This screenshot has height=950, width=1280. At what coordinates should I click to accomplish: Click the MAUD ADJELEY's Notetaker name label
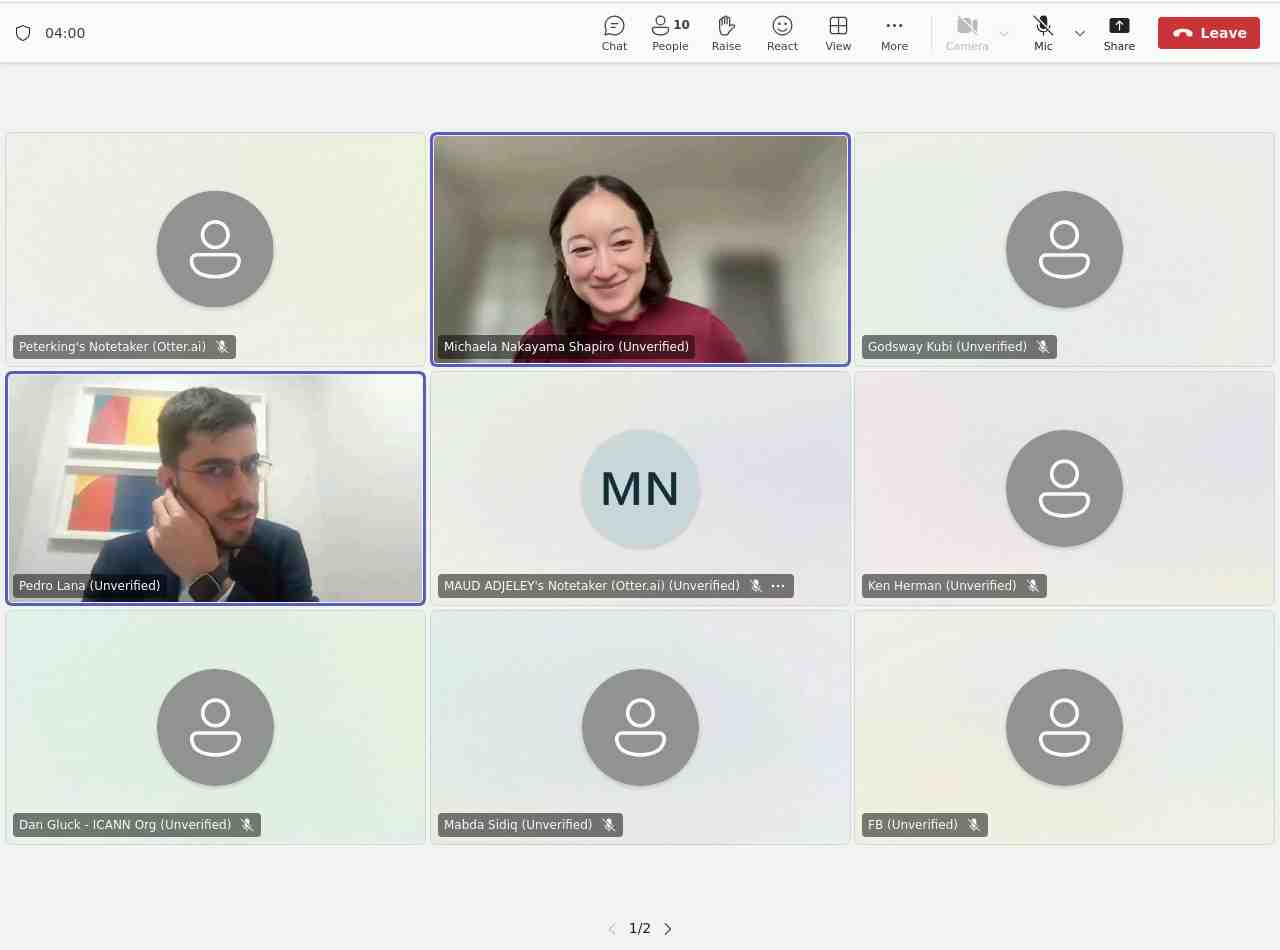592,586
